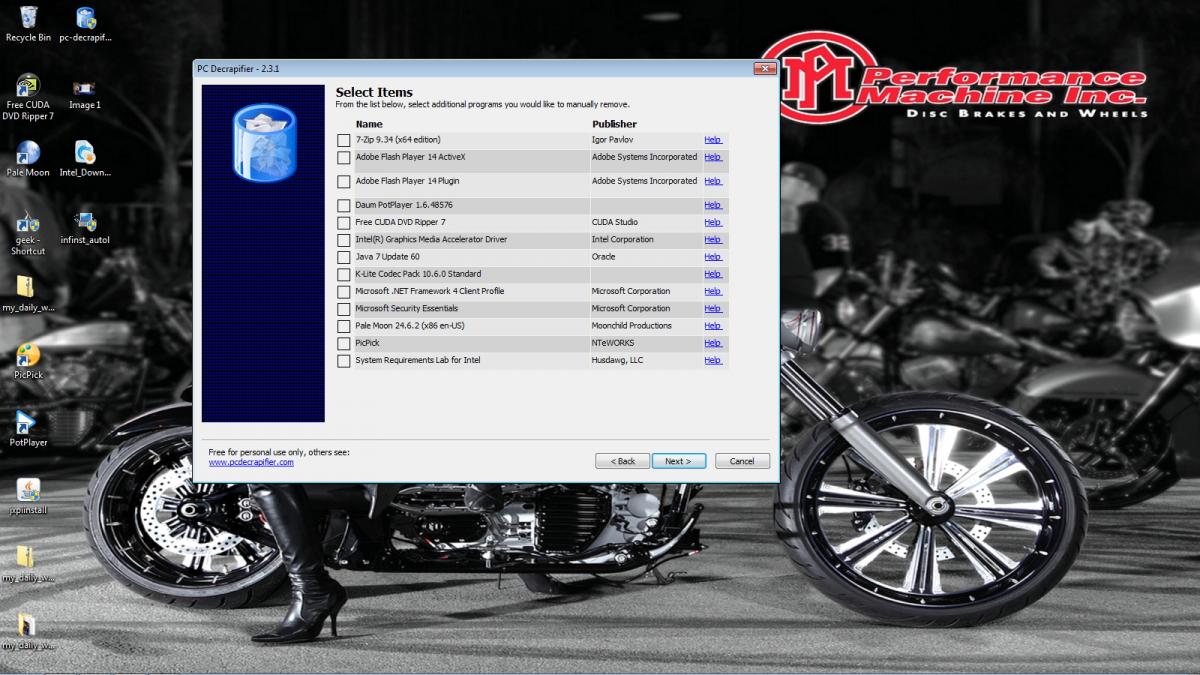
Task: Click the Name column header
Action: coord(369,124)
